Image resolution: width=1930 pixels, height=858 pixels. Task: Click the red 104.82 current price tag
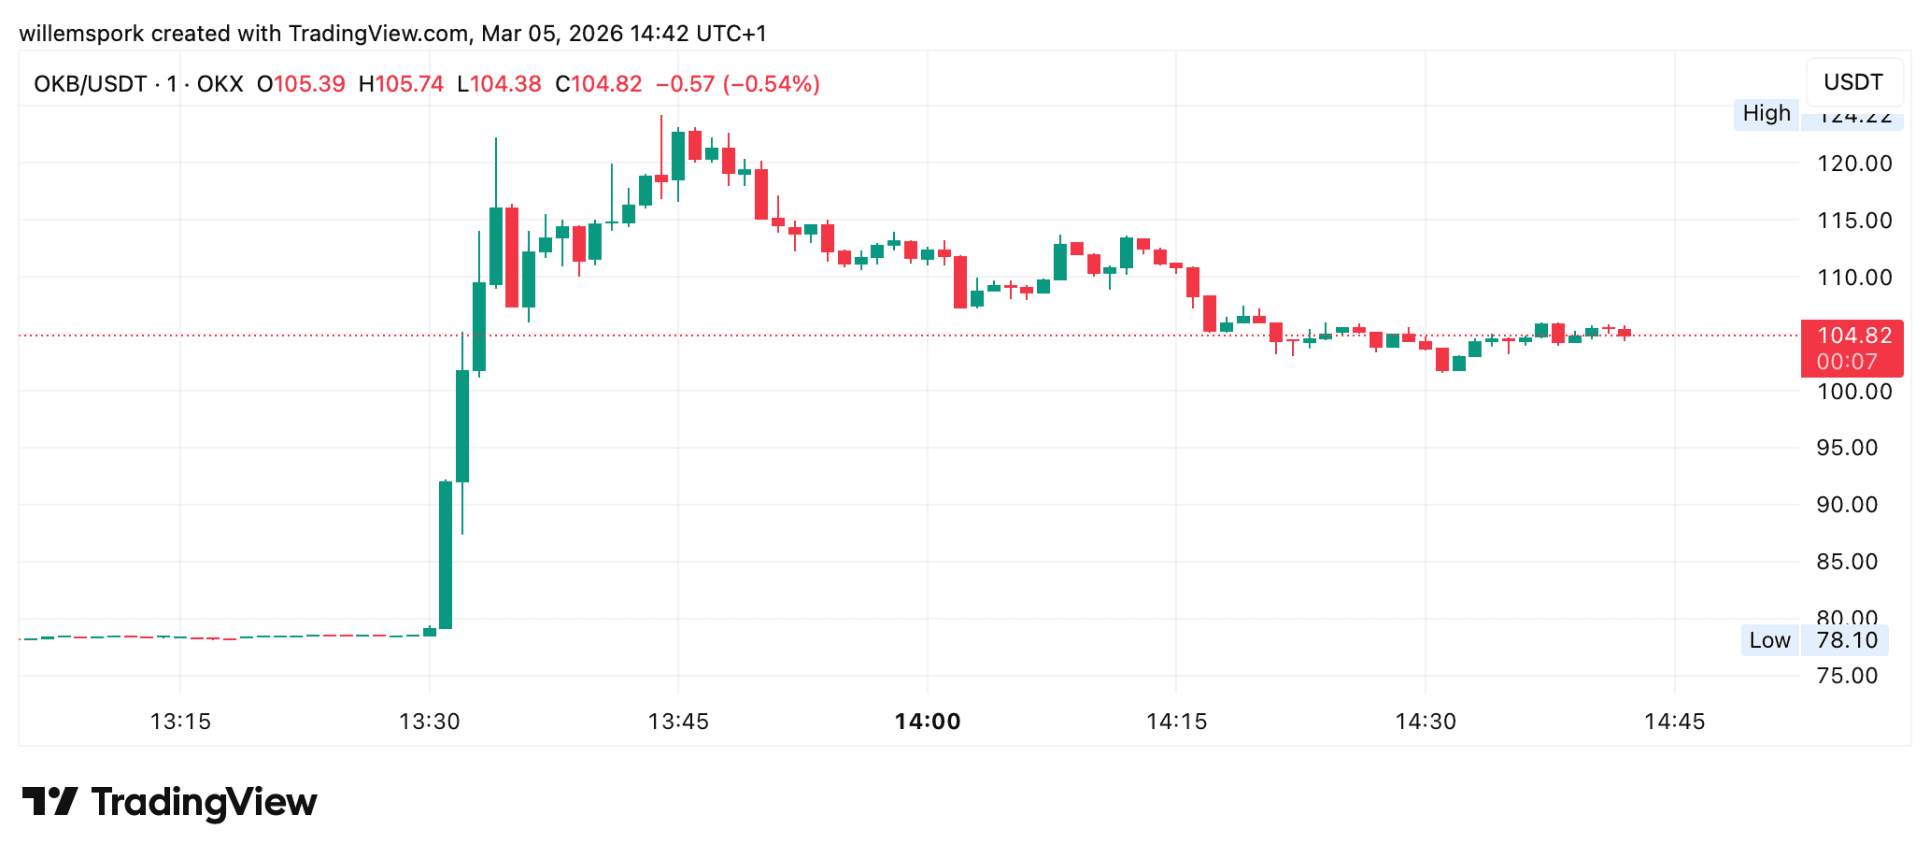point(1852,347)
